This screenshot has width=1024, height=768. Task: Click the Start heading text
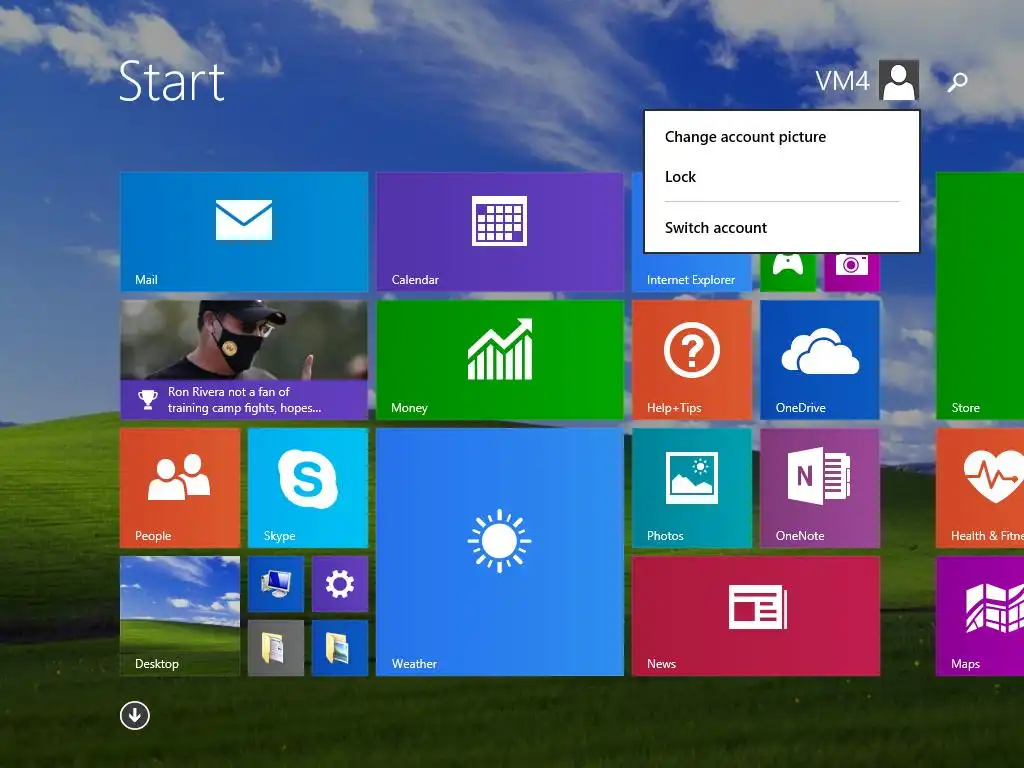[x=172, y=81]
